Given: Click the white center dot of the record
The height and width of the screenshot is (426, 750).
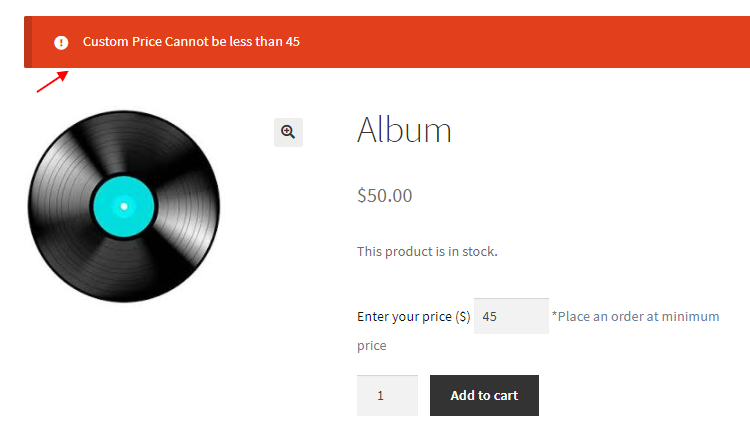Looking at the screenshot, I should click(x=124, y=207).
